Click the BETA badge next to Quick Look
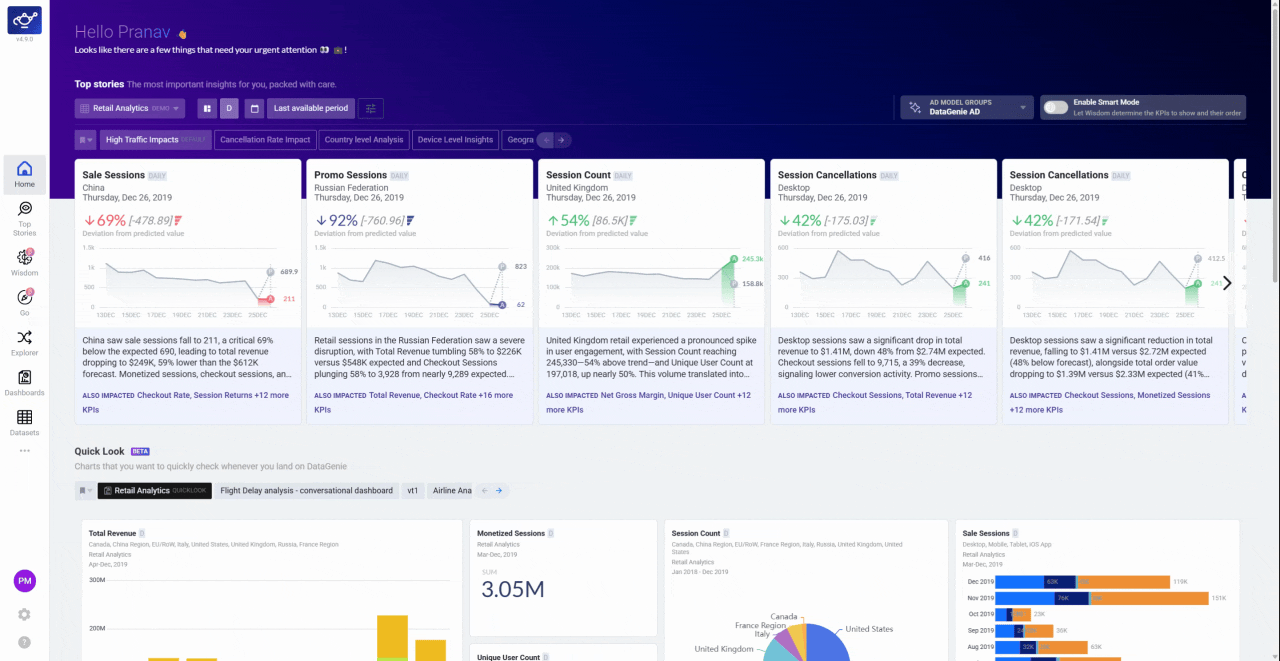Viewport: 1280px width, 661px height. coord(140,451)
